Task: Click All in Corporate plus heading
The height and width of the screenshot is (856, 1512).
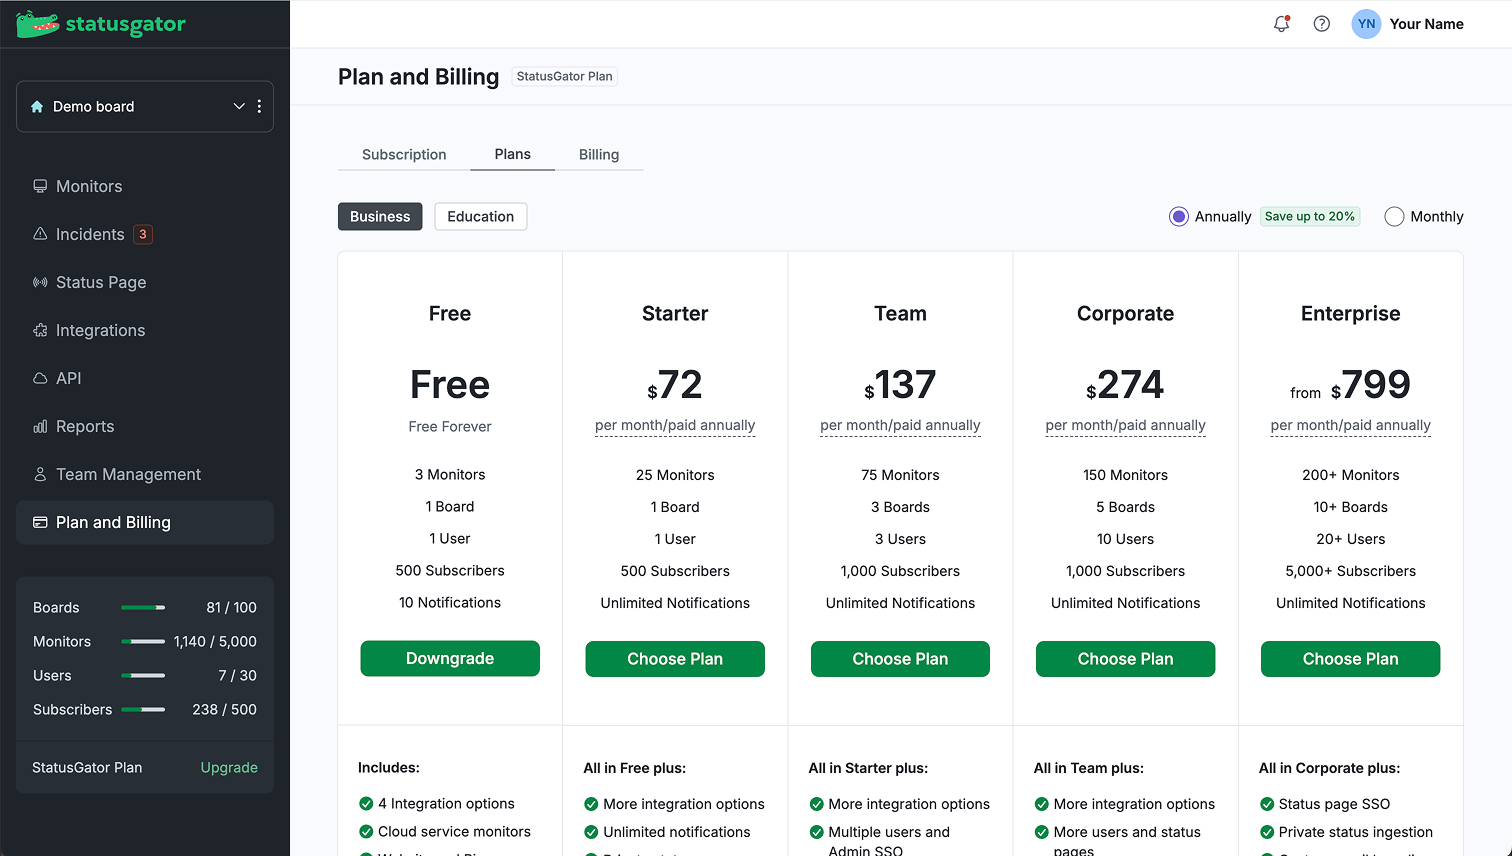Action: 1329,768
